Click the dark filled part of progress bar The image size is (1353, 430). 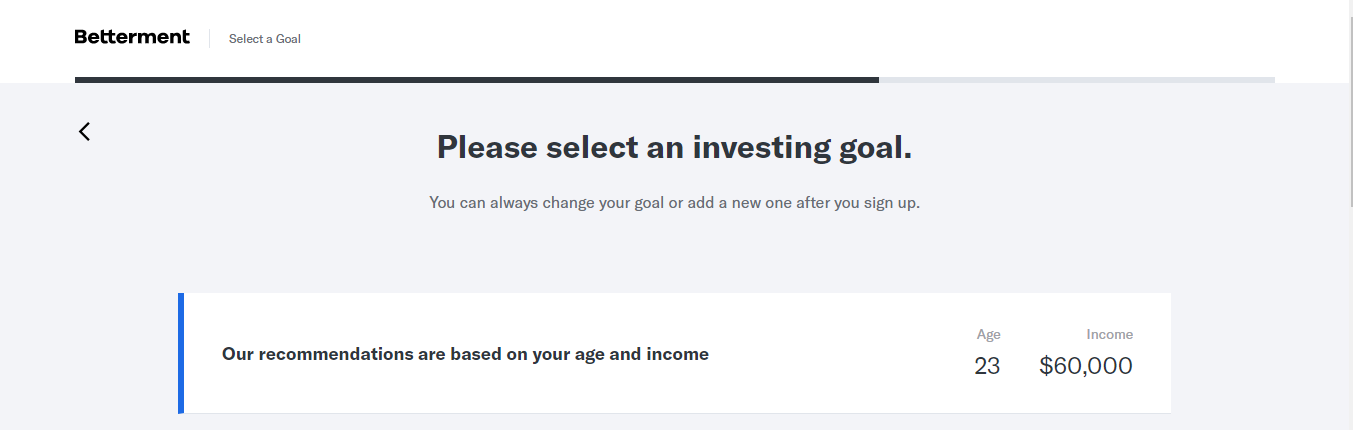coord(476,80)
